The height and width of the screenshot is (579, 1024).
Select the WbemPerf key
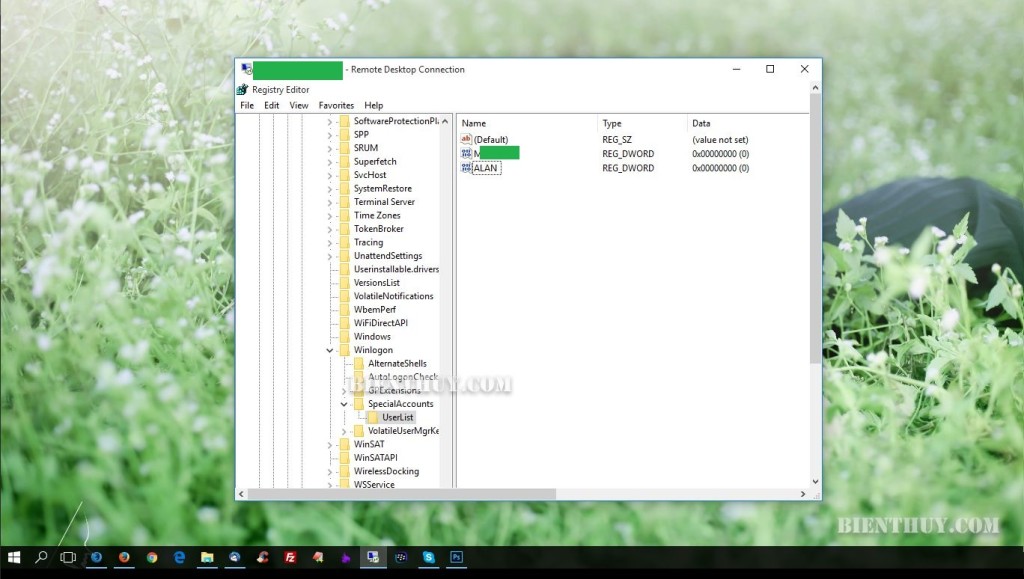375,309
